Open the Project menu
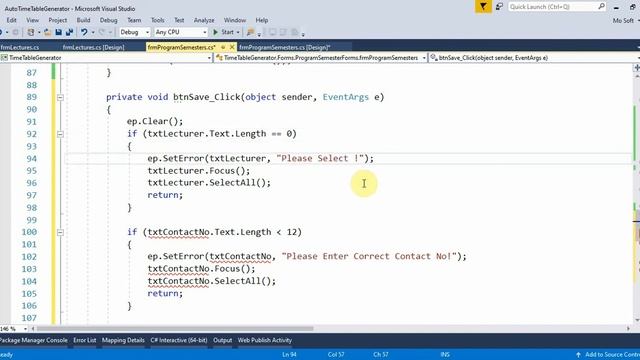 click(58, 20)
